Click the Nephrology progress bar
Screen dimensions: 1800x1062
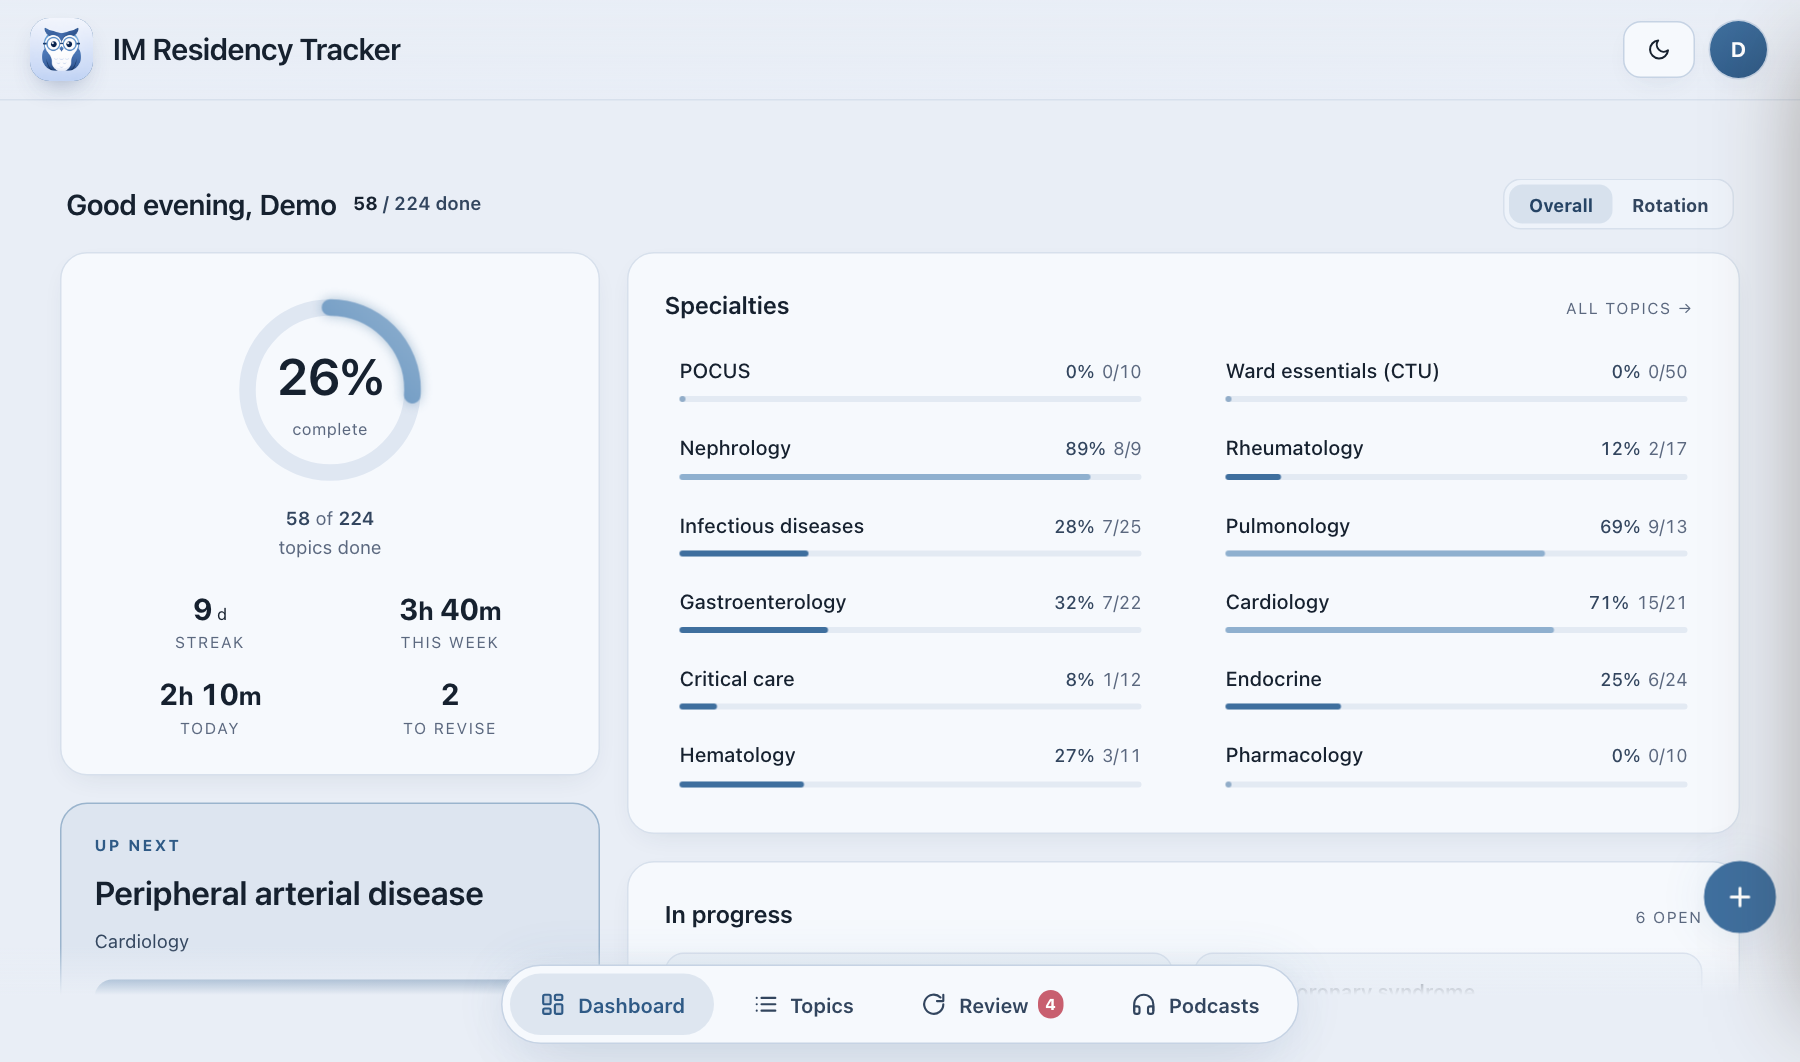[x=910, y=477]
